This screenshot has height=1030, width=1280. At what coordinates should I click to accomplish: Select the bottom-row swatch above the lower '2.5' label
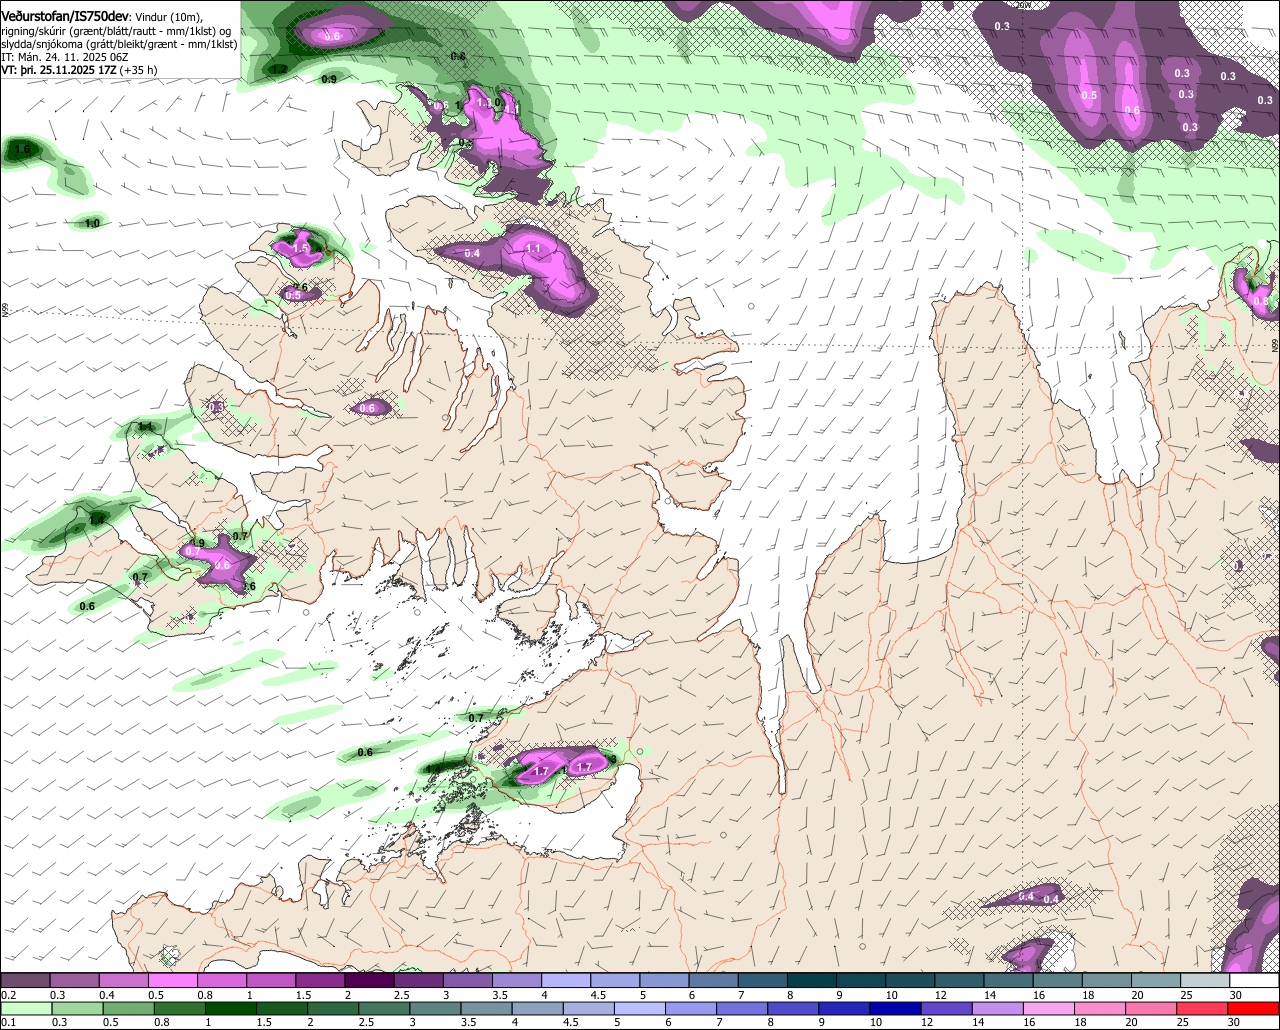pos(384,1008)
